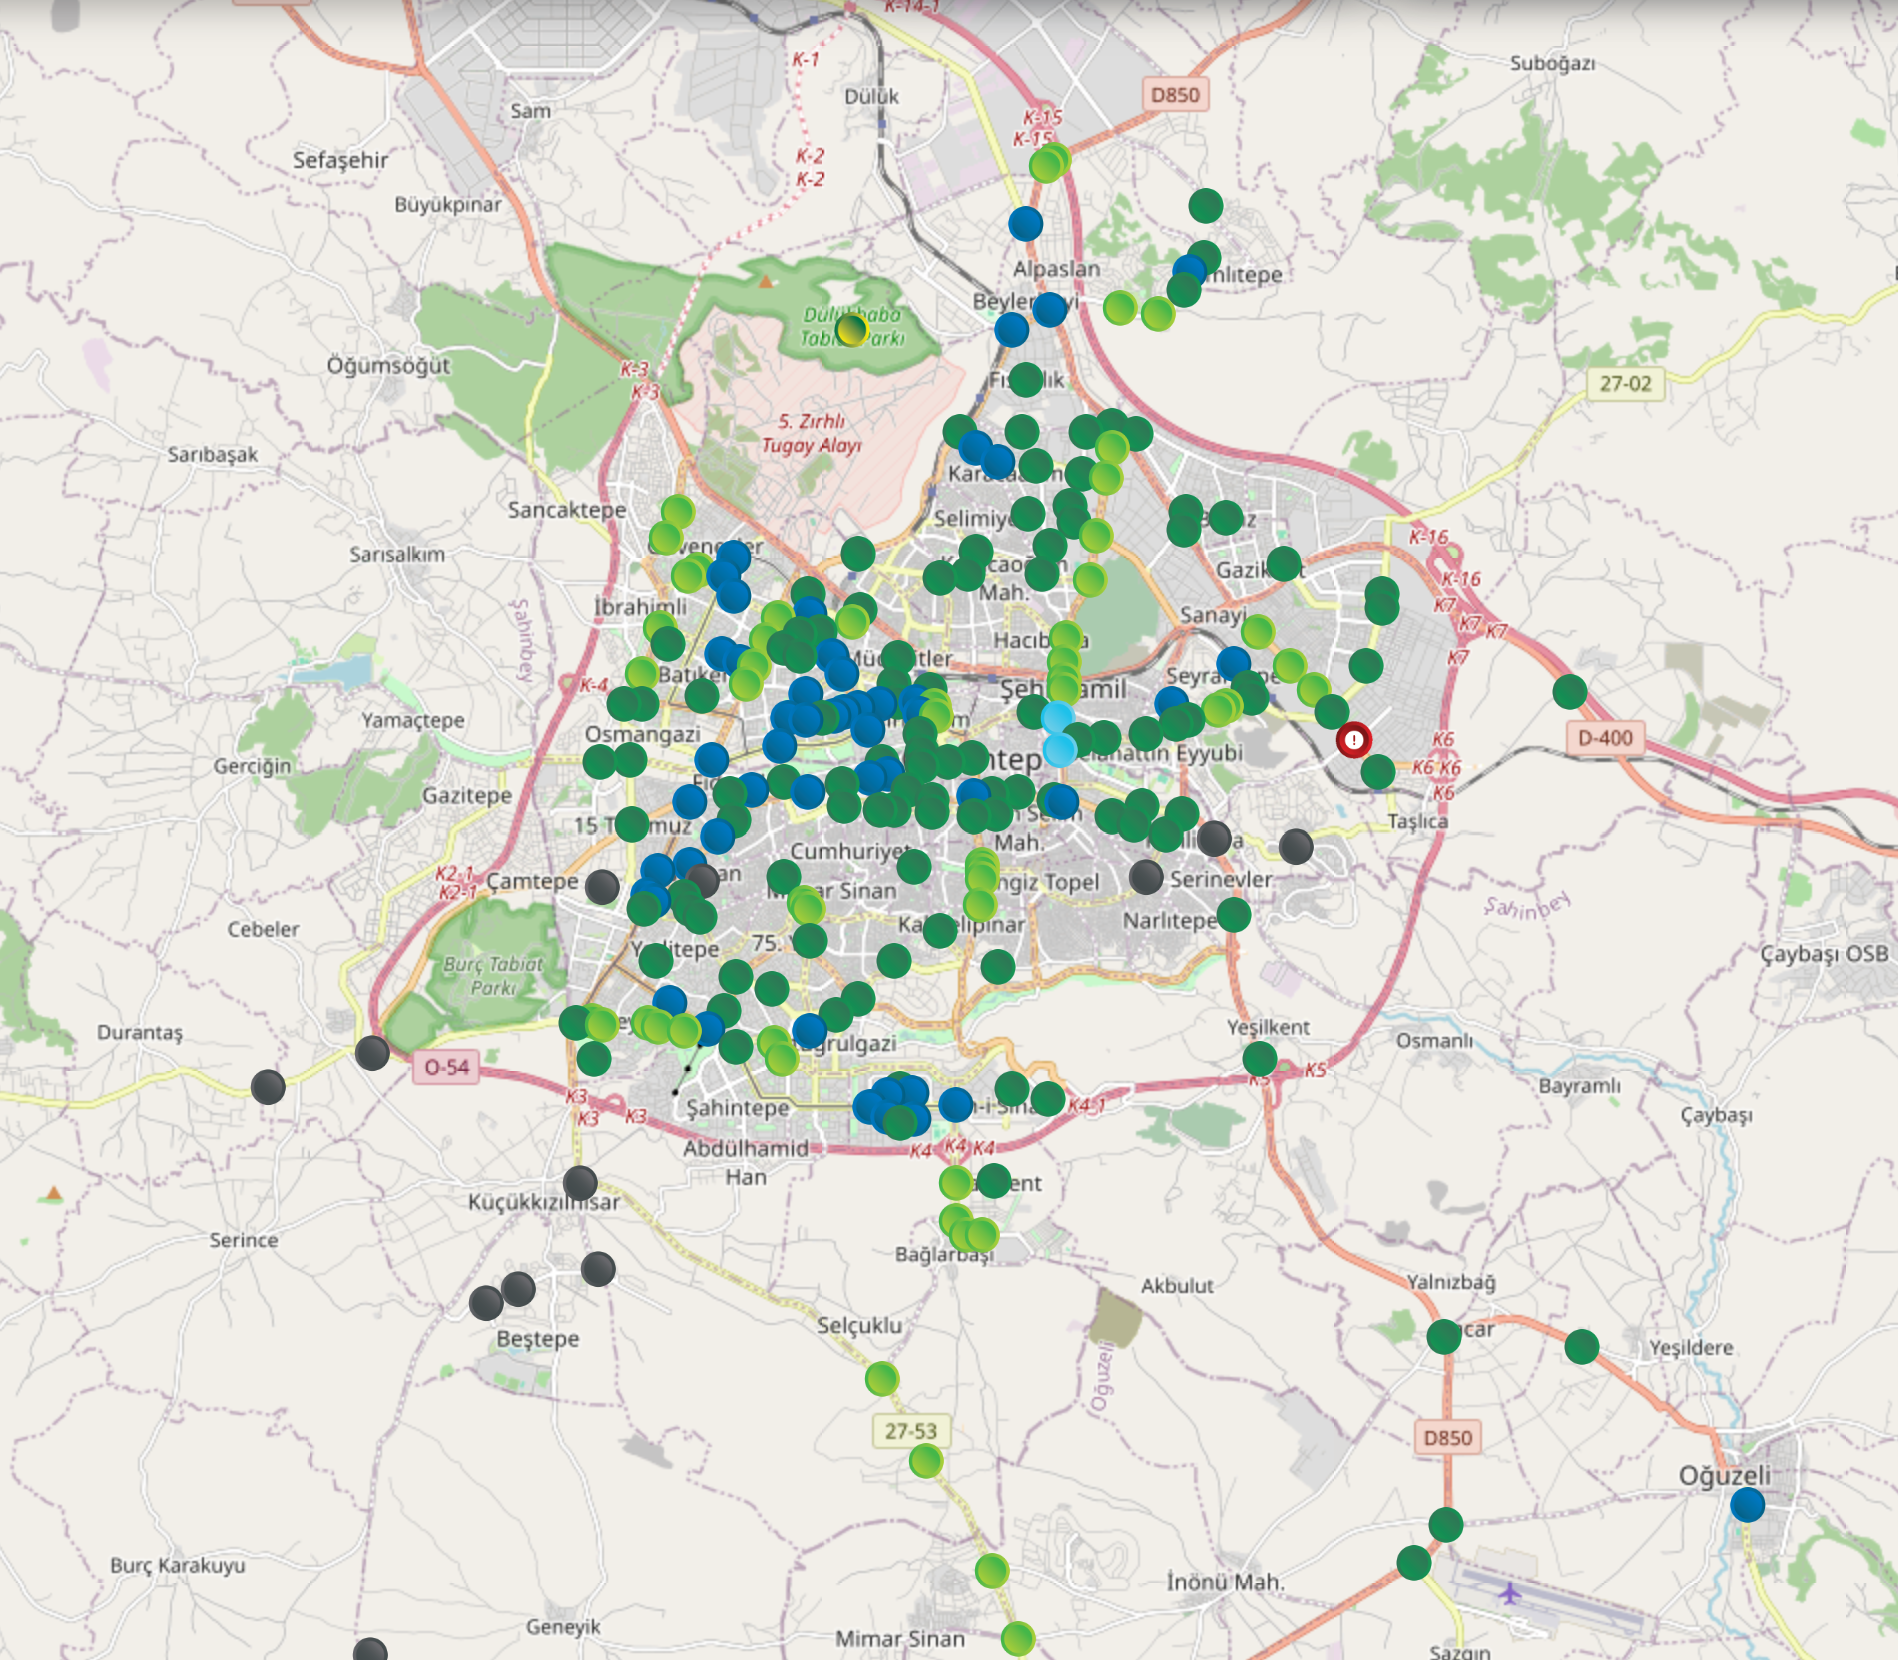The height and width of the screenshot is (1660, 1898).
Task: Select the light green marker right of Beylerbeyi
Action: pos(1119,308)
